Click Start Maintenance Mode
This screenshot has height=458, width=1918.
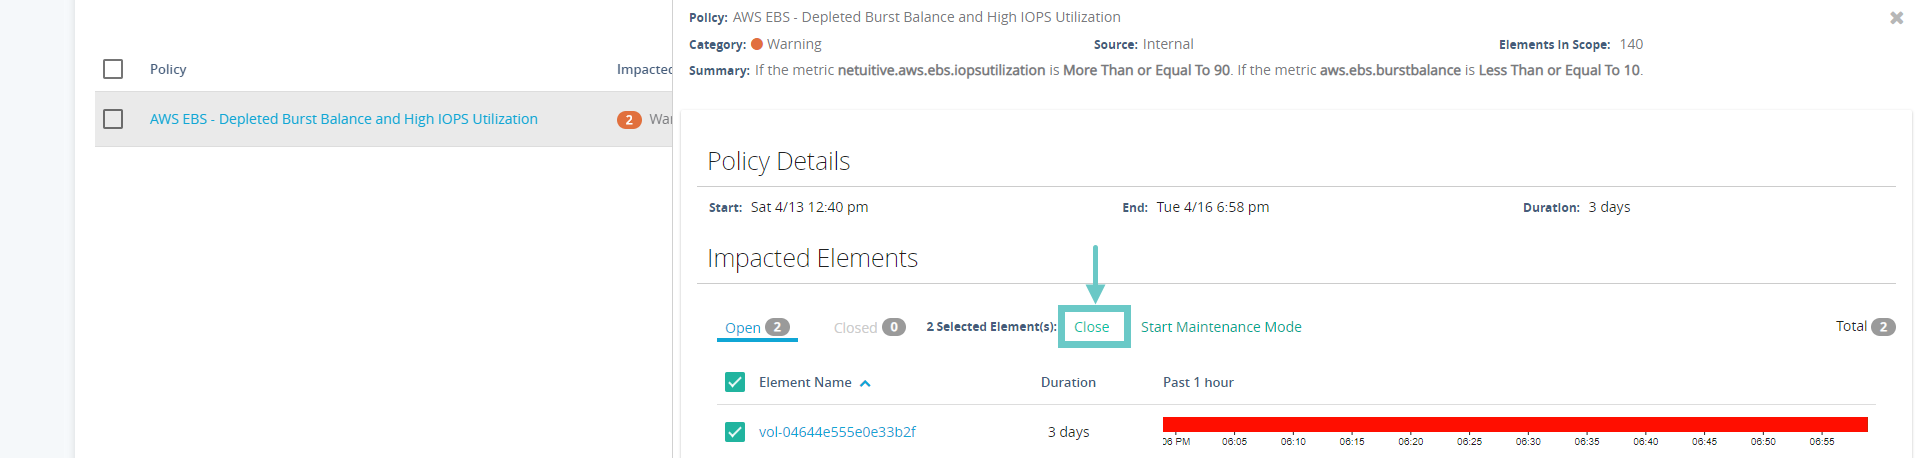click(x=1221, y=327)
